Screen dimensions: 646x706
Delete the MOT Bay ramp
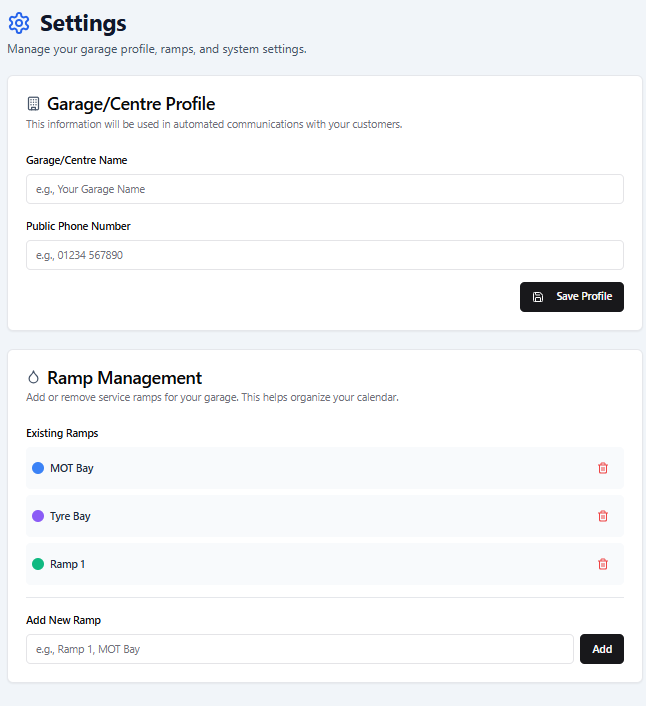coord(602,468)
